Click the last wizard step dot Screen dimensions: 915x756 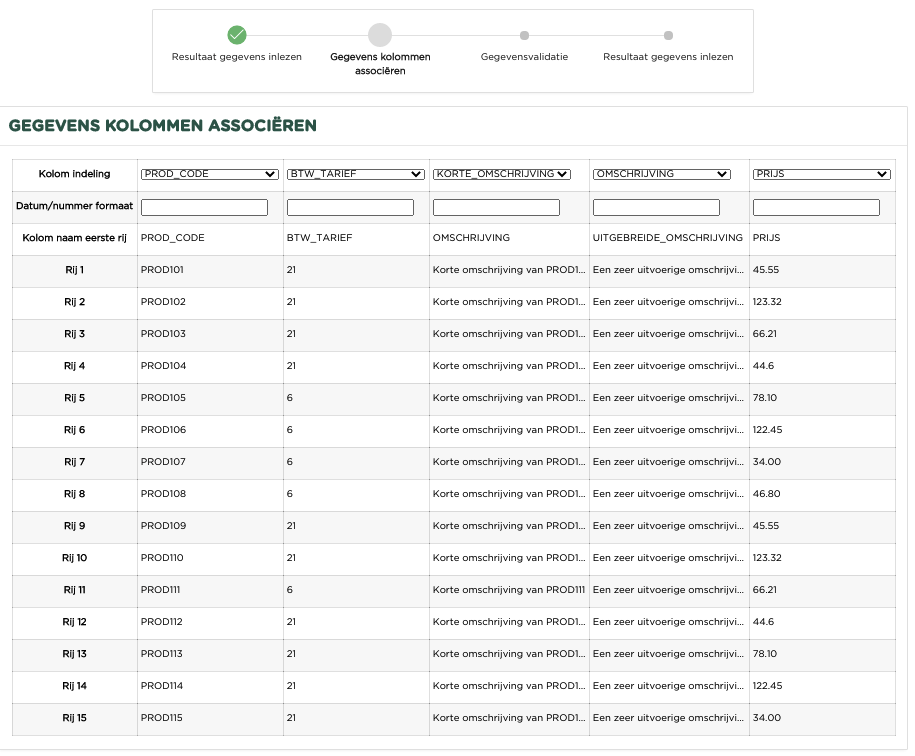[x=668, y=35]
